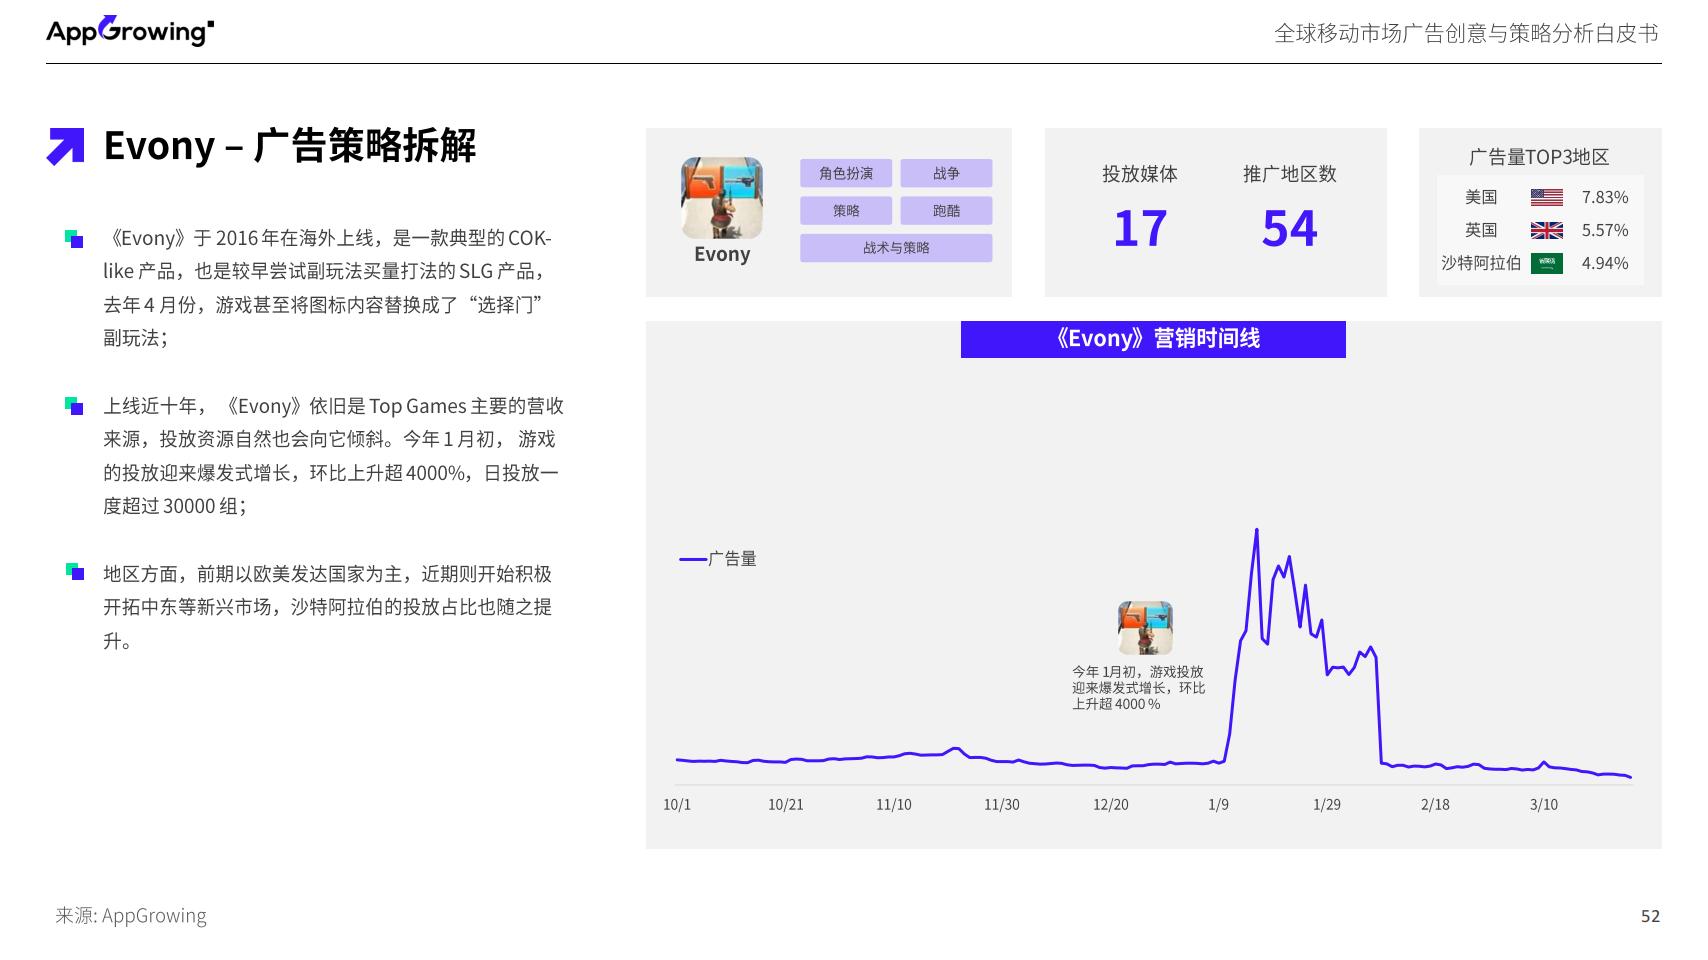1708x960 pixels.
Task: Click the purple arrow icon beside the Evony title
Action: click(x=66, y=146)
